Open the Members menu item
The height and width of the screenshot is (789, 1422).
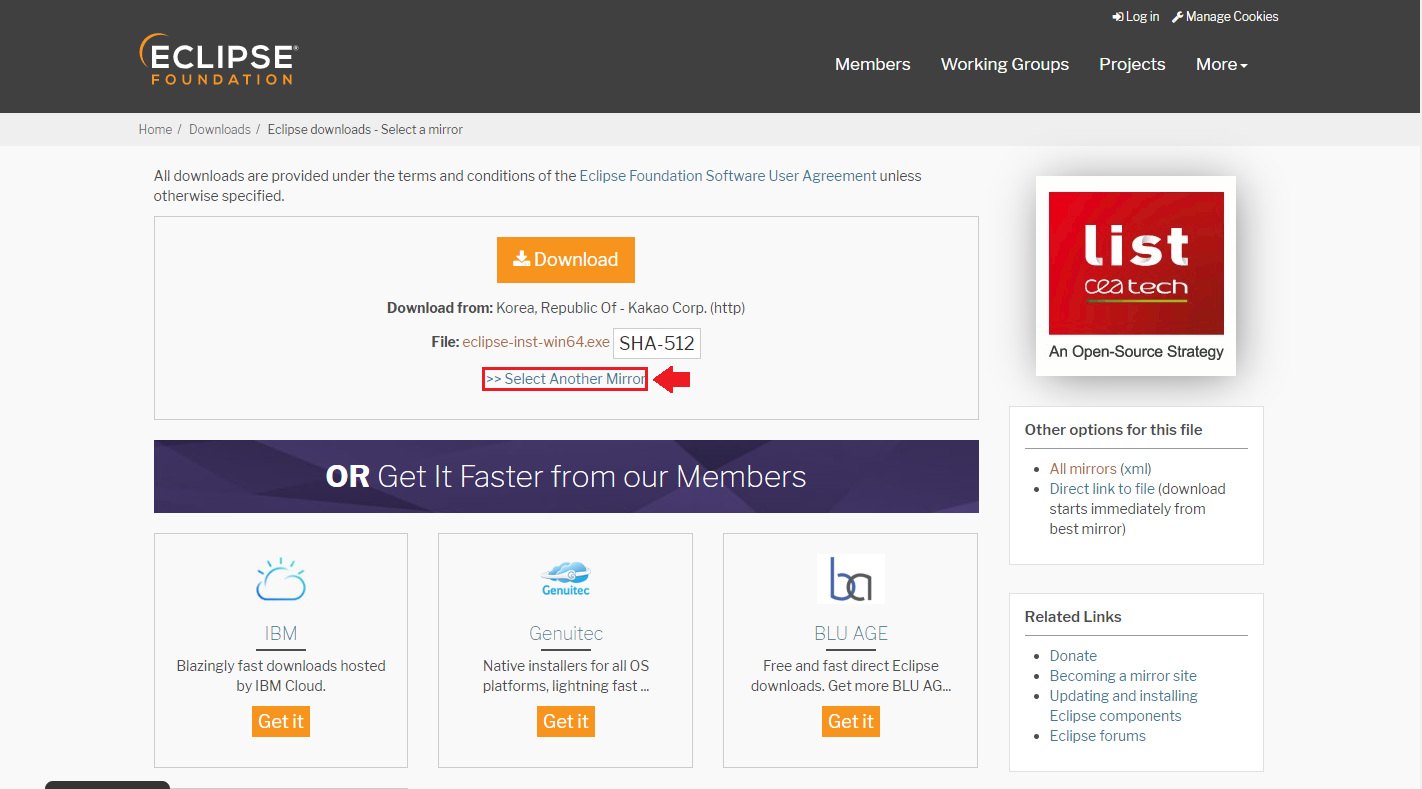coord(873,64)
